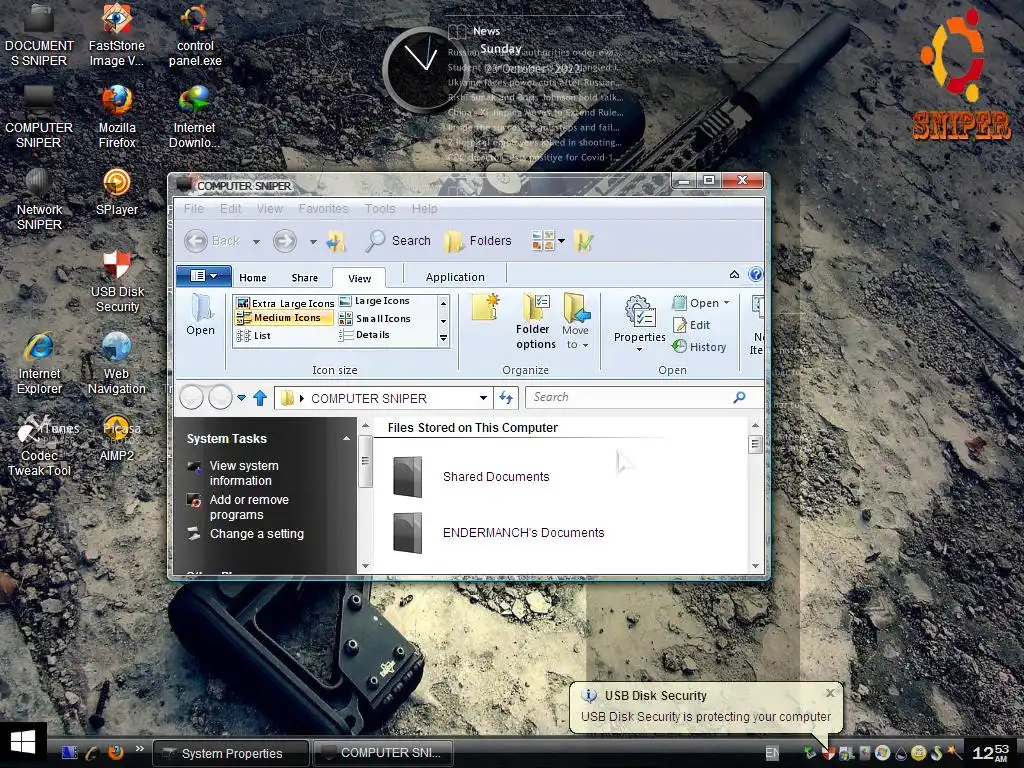Open the dropdown arrow beside ribbon Open
This screenshot has height=768, width=1024.
[x=726, y=303]
